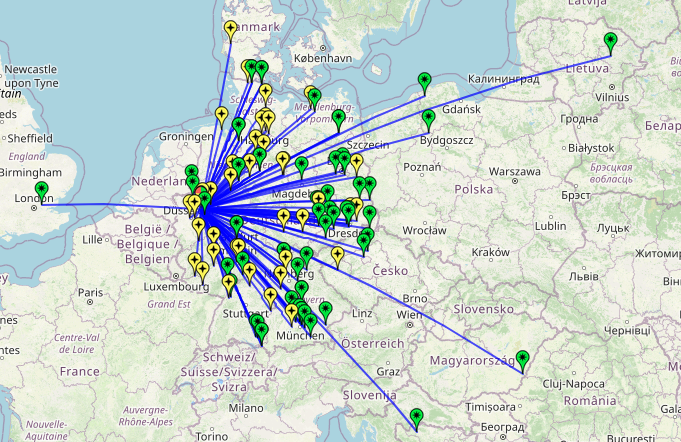Open the green marker above Szczecin

click(339, 119)
